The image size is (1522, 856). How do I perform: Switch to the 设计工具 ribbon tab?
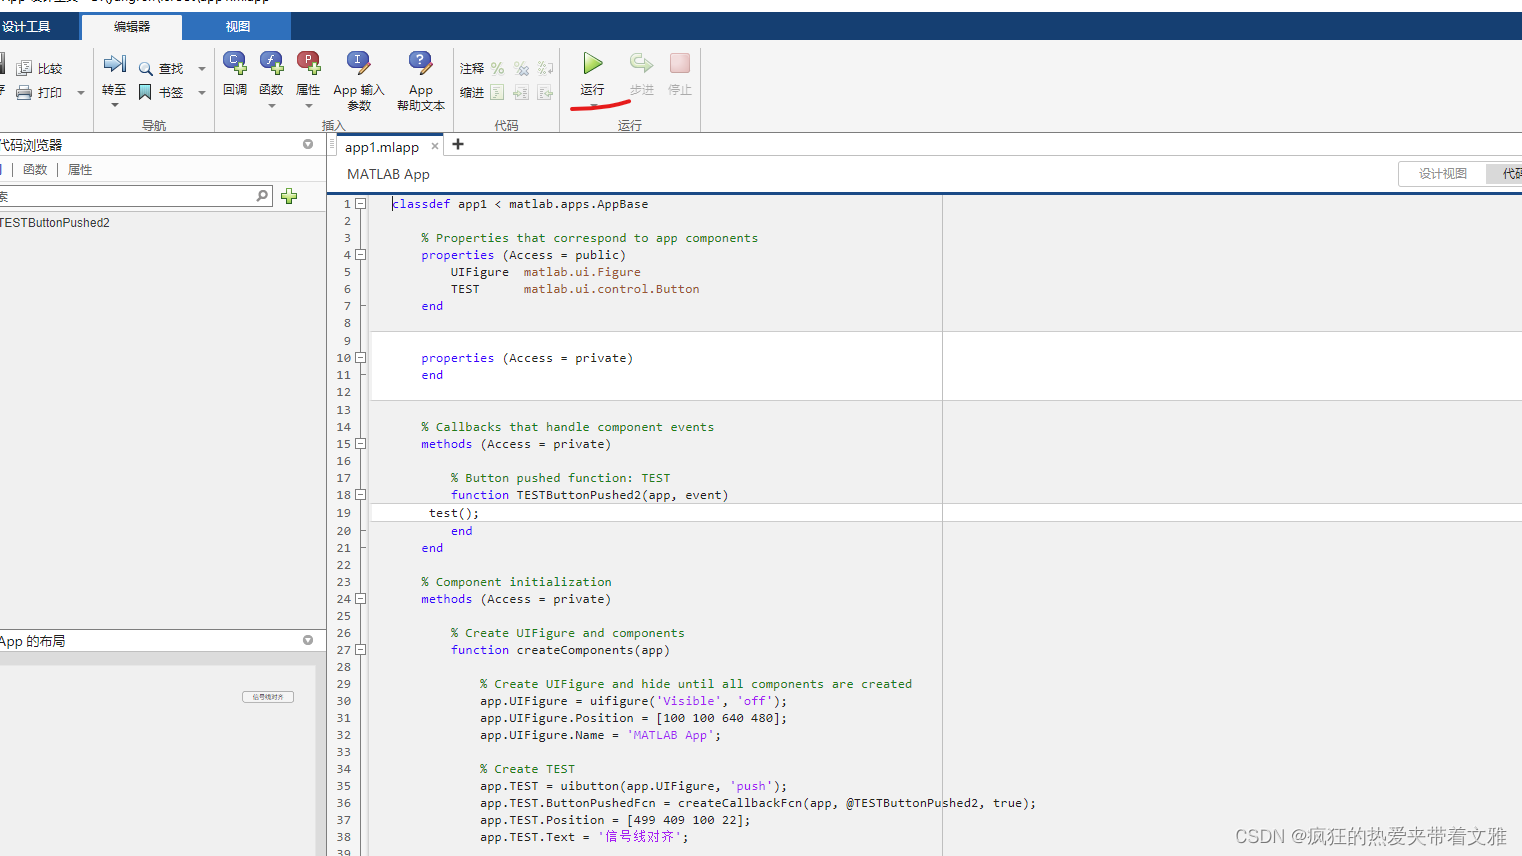(x=26, y=27)
